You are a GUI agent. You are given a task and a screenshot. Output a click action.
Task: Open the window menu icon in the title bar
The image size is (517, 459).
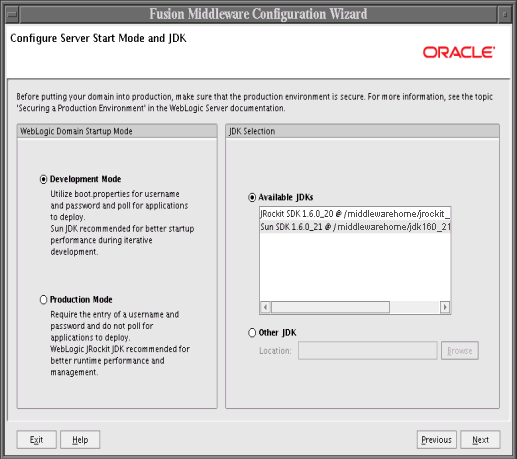[x=12, y=14]
